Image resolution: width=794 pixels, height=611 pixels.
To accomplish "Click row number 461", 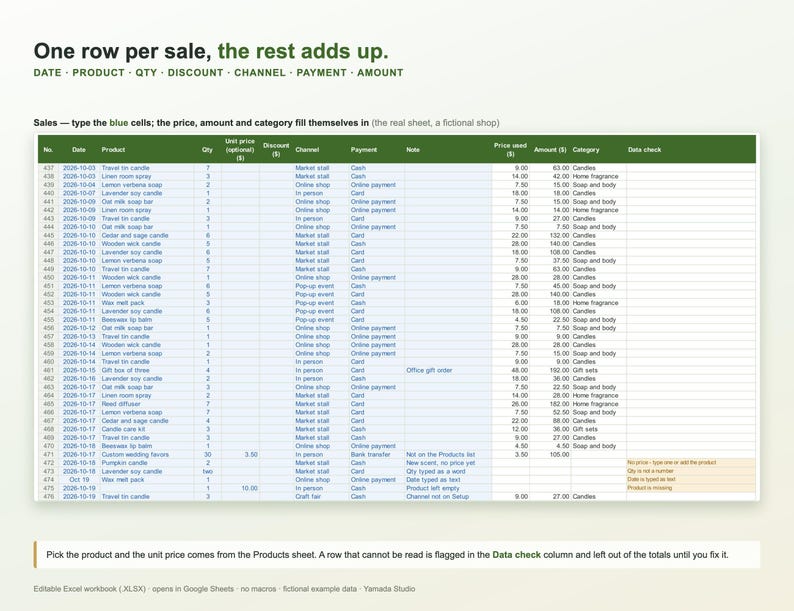I will pyautogui.click(x=49, y=370).
